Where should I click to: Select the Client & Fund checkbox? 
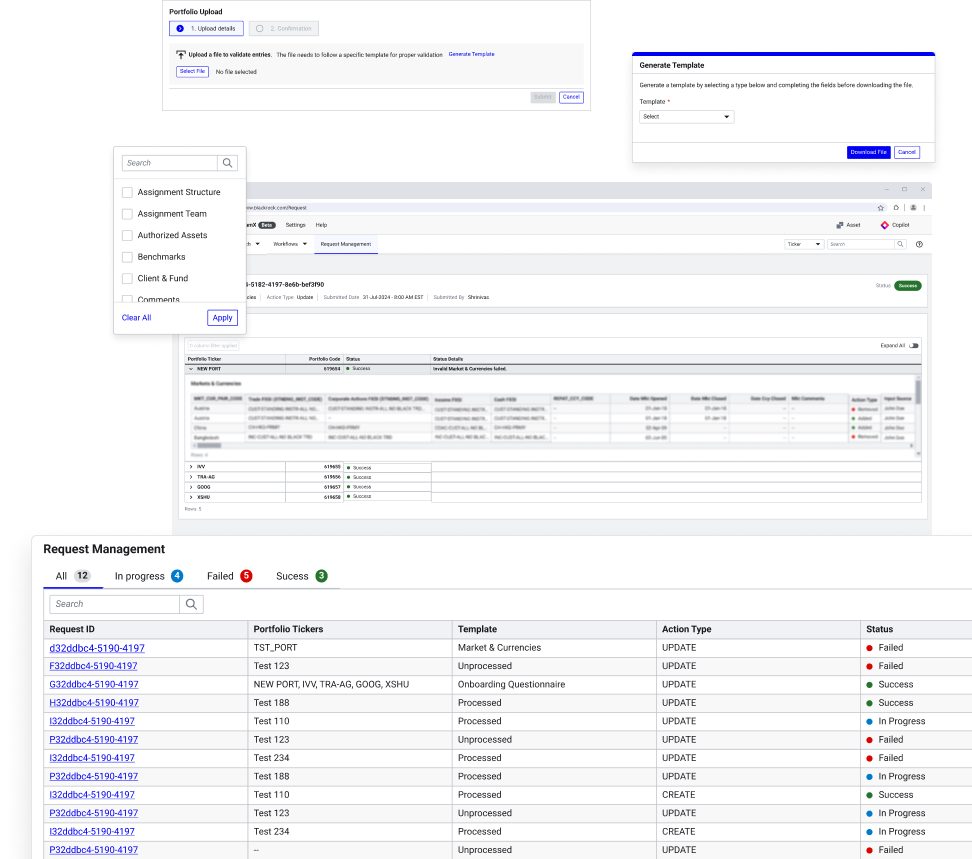click(127, 278)
